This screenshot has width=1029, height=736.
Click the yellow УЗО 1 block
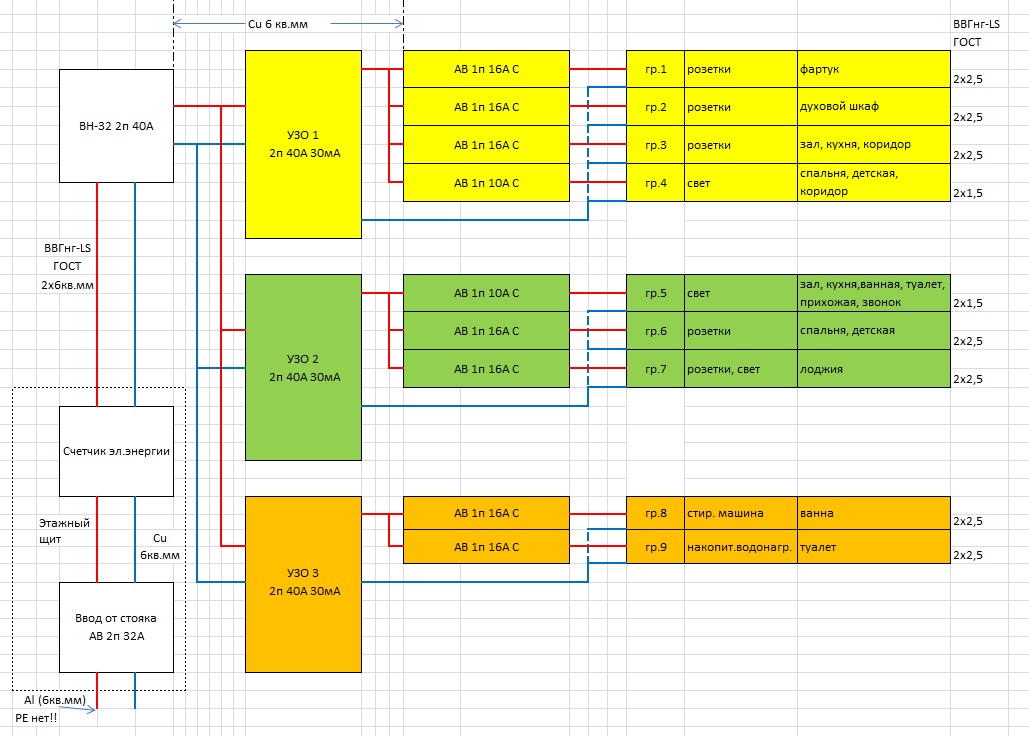click(x=303, y=144)
